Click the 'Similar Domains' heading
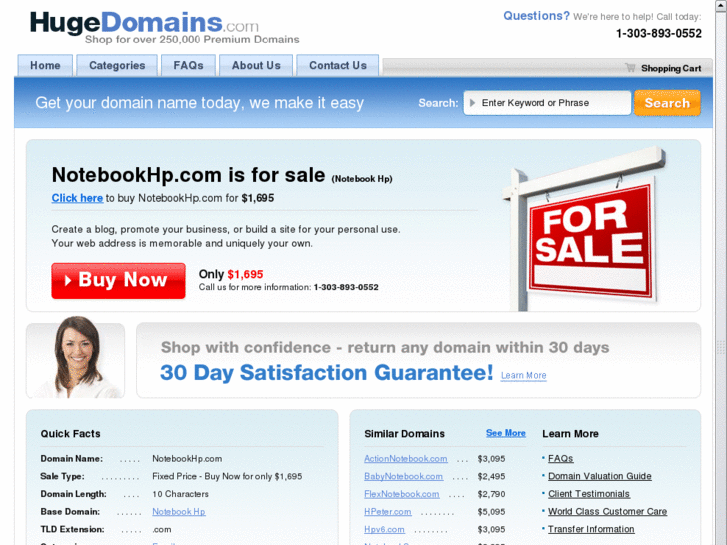727x545 pixels. tap(404, 434)
